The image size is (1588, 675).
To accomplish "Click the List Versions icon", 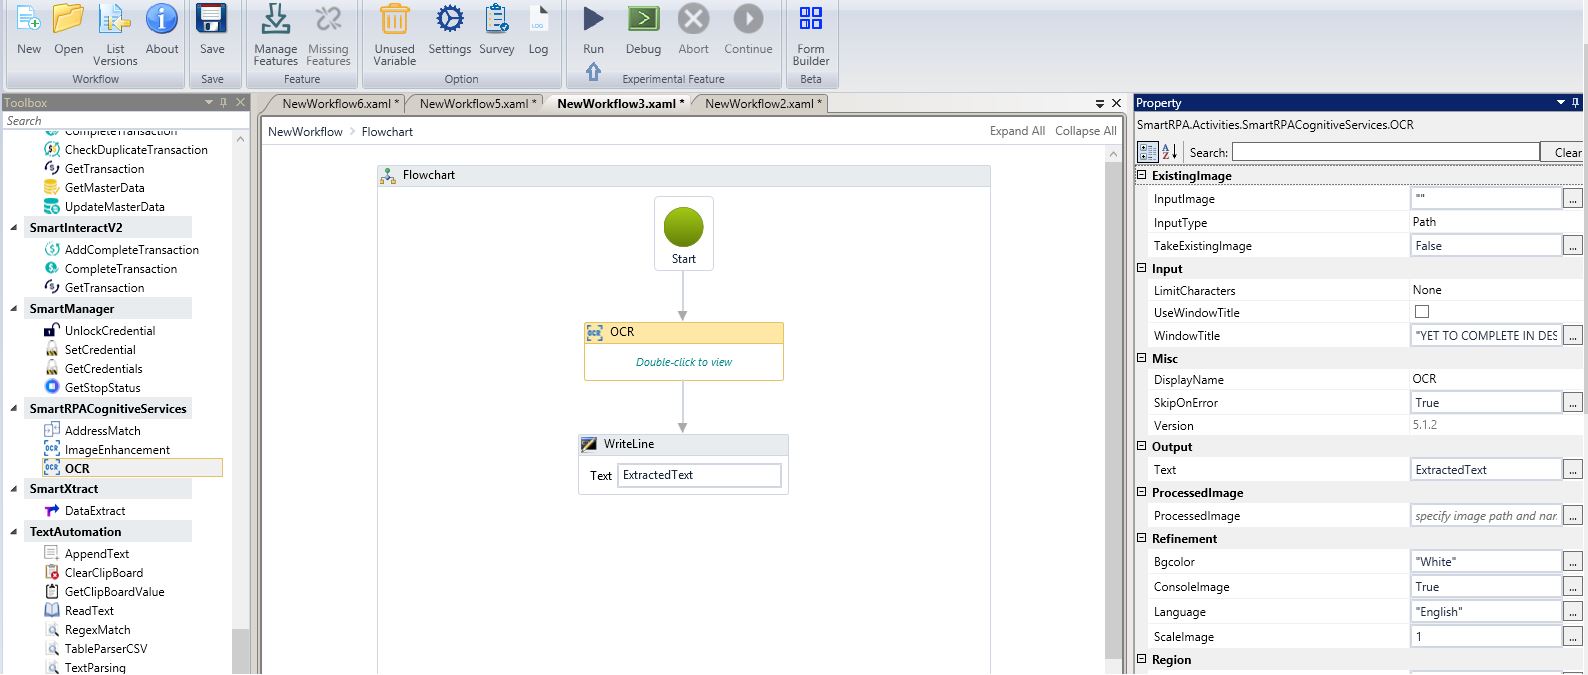I will click(x=115, y=20).
